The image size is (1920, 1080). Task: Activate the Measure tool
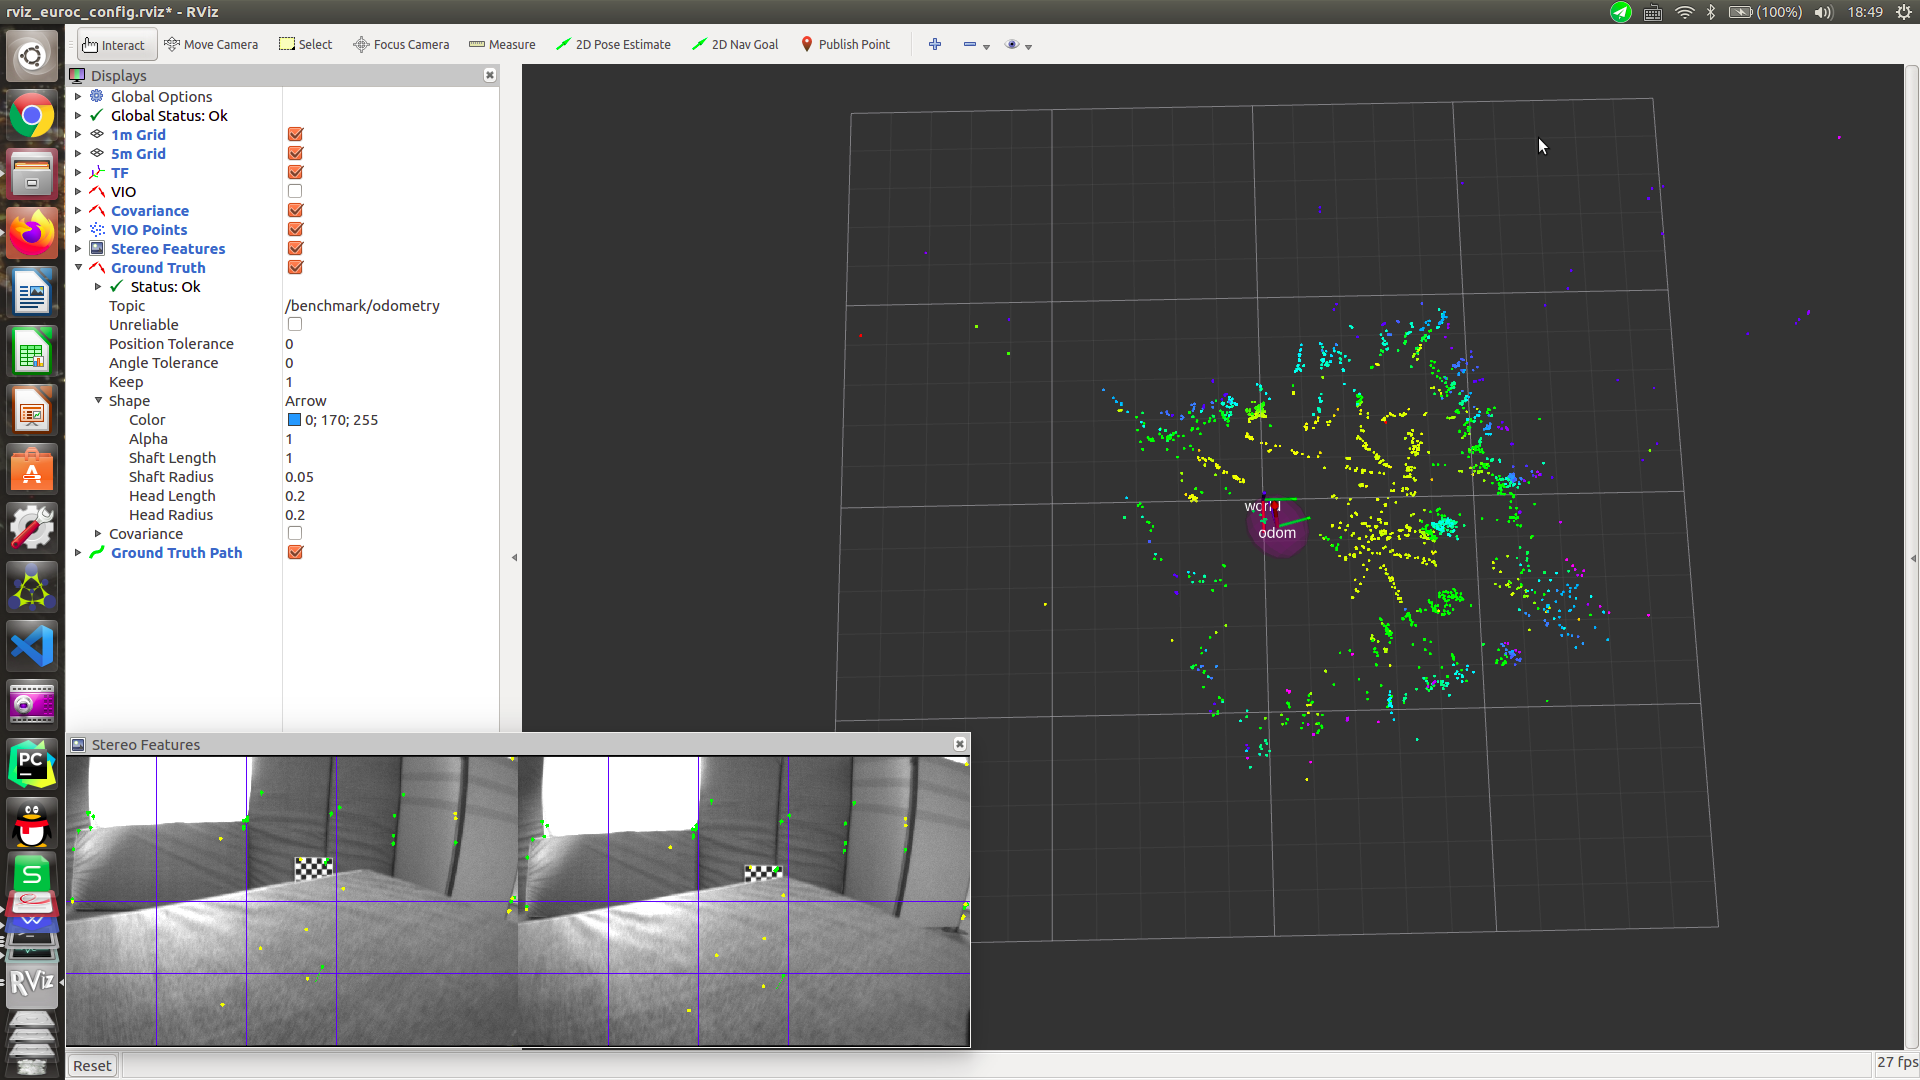(502, 44)
